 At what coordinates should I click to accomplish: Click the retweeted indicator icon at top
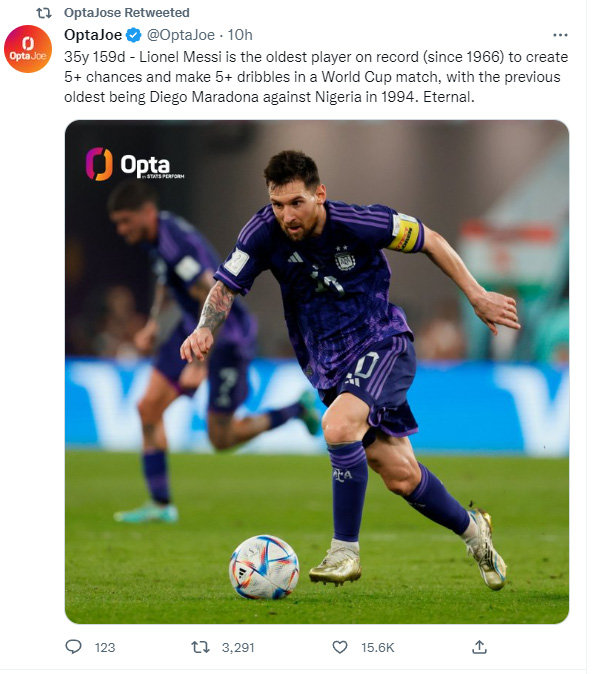coord(44,13)
